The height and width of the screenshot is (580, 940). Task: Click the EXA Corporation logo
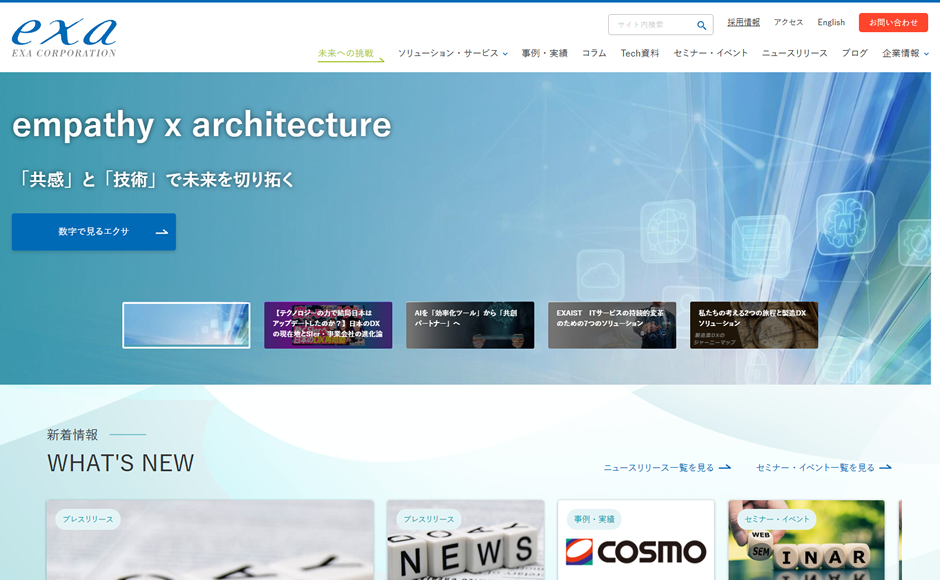click(64, 38)
